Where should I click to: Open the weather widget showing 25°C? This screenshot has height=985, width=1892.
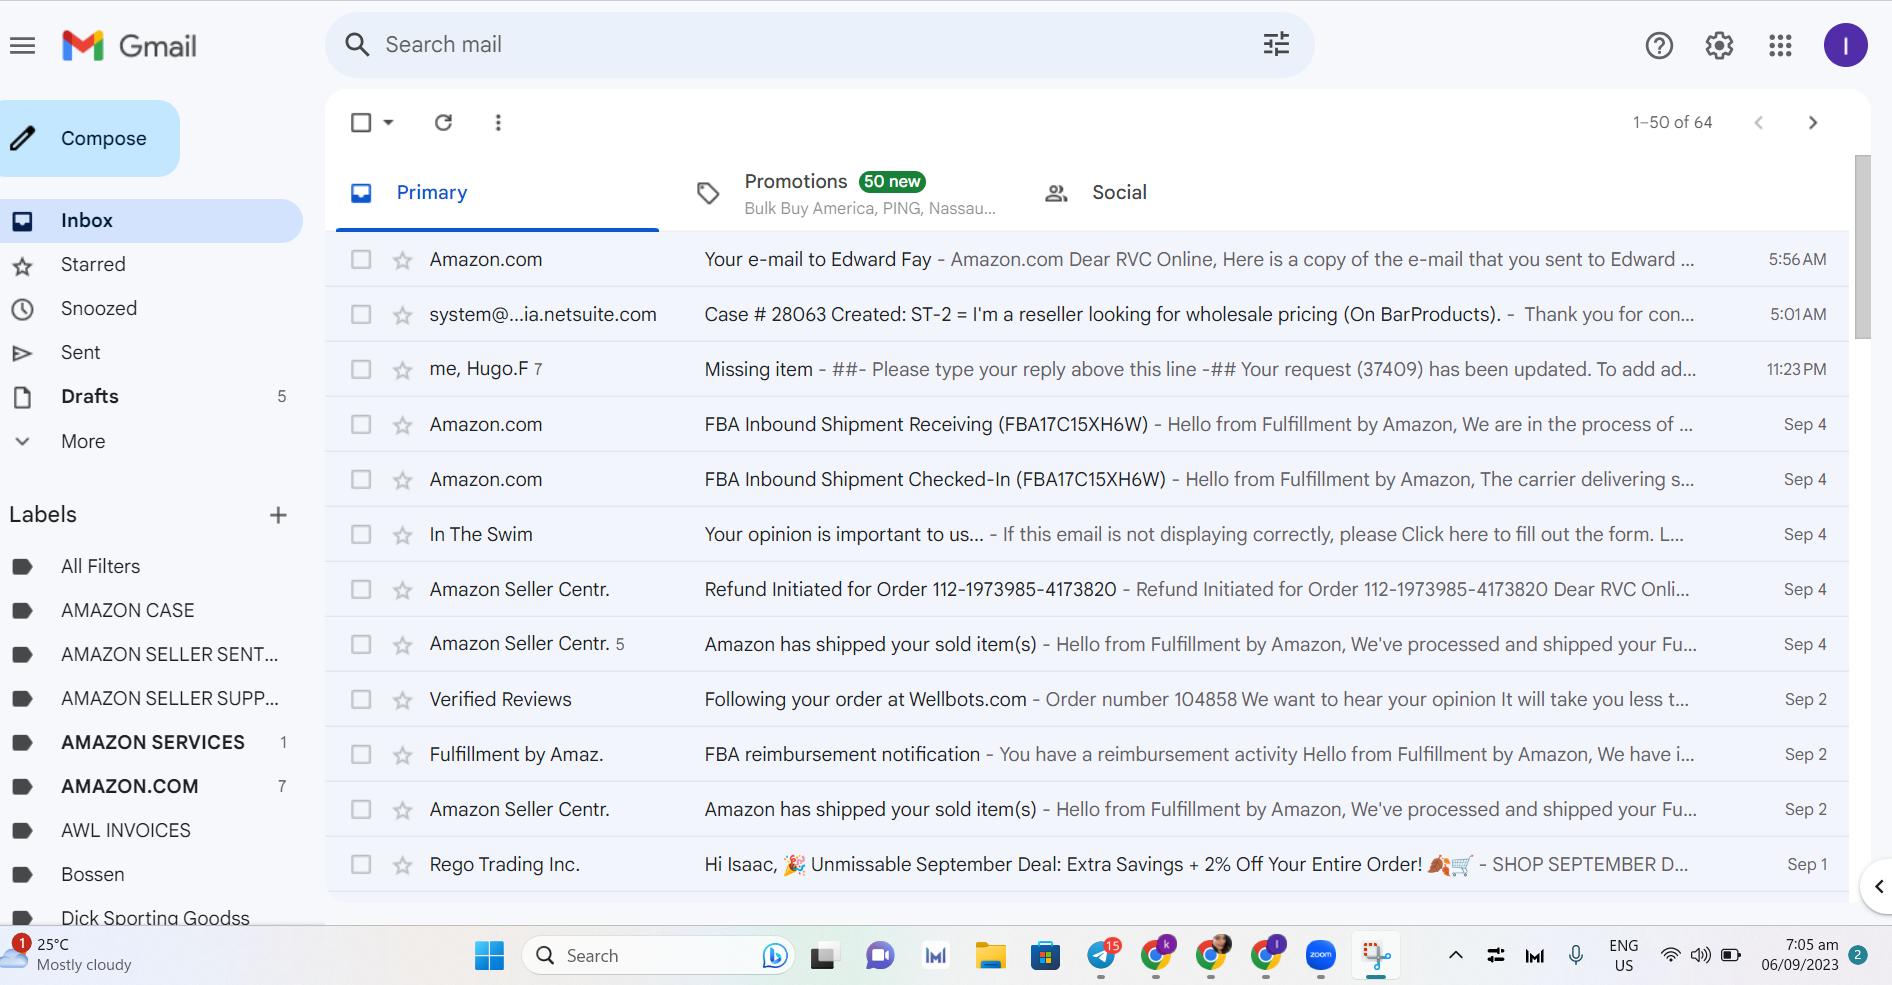click(68, 955)
